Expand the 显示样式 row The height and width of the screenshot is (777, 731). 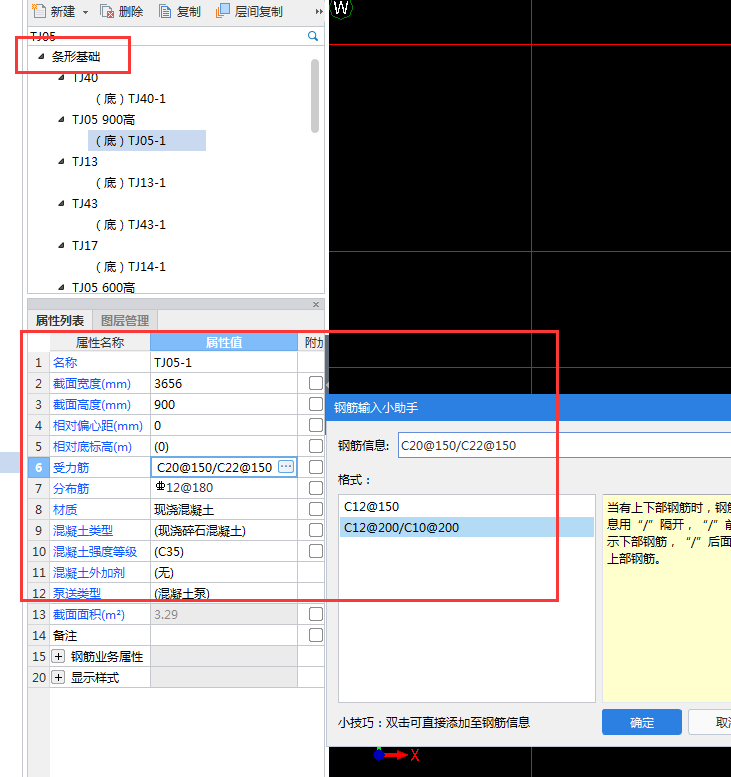[x=58, y=677]
